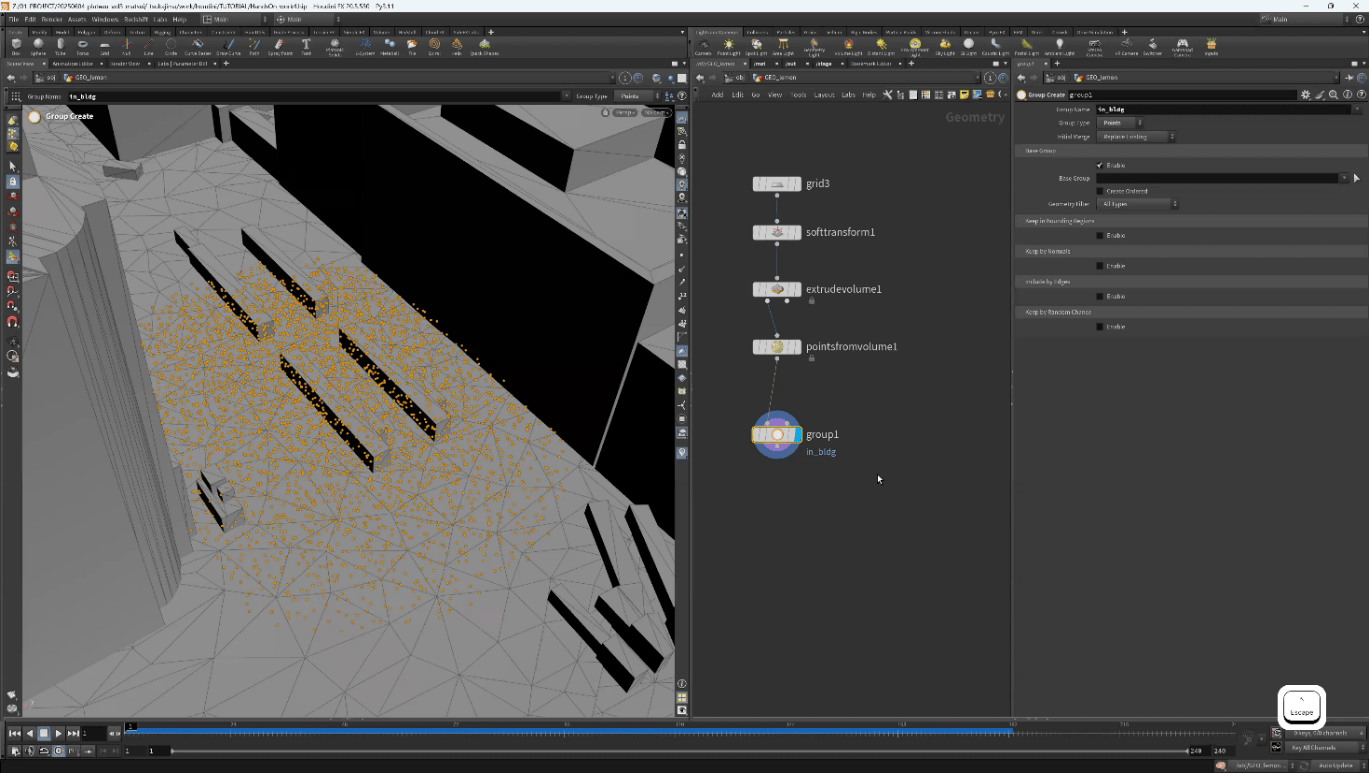Open parameter gear settings menu
Screen dimensions: 1369x773
(1305, 95)
